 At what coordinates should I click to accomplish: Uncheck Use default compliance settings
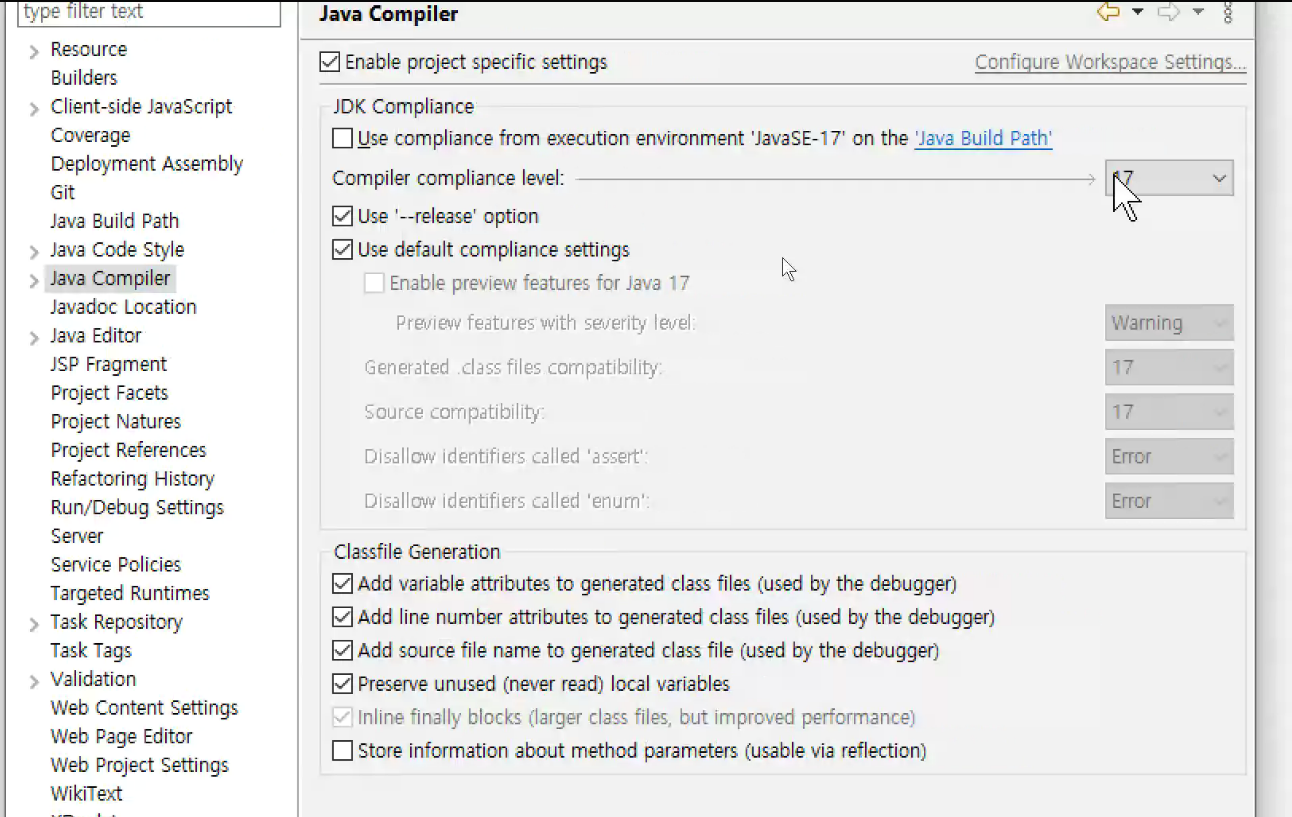click(x=343, y=250)
